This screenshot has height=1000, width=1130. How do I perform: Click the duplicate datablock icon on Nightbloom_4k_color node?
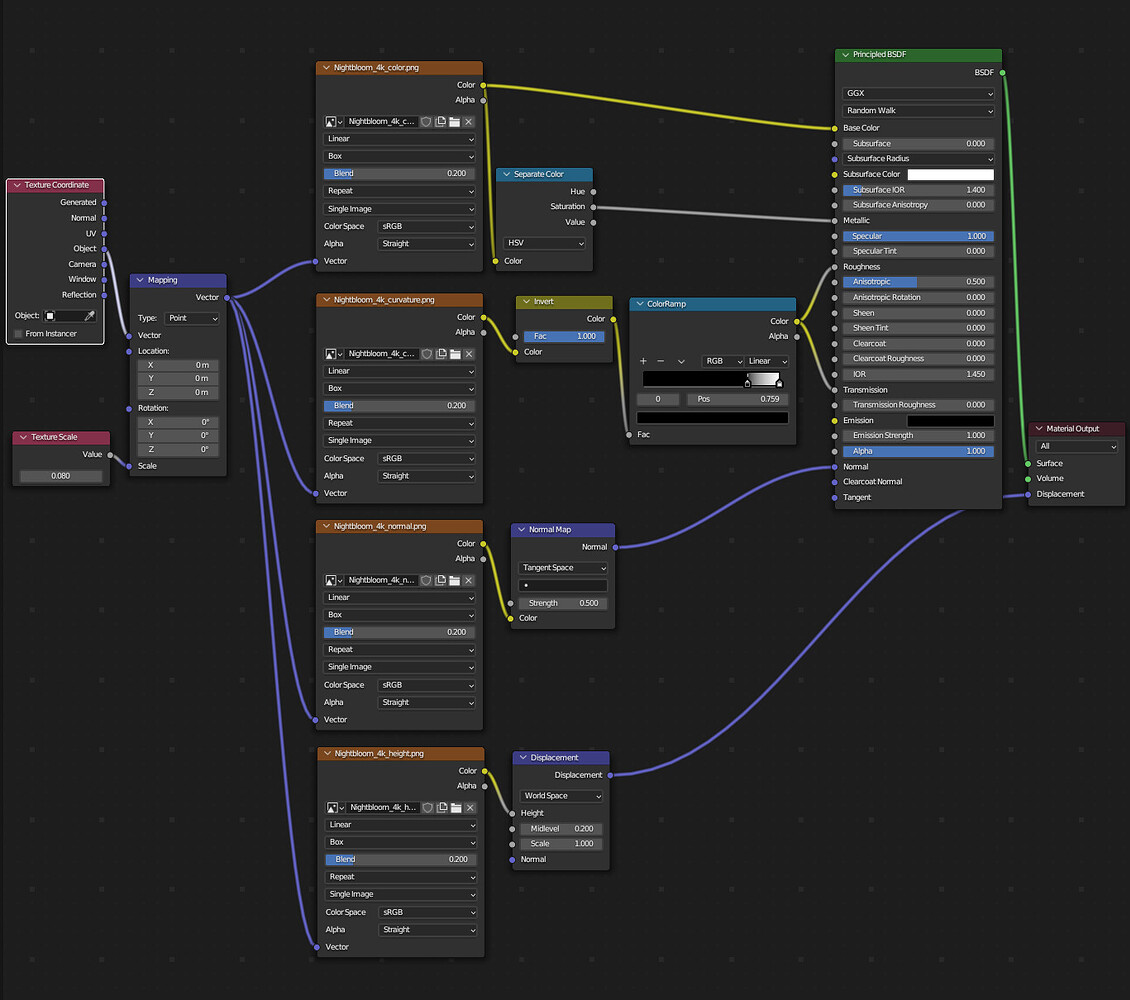pos(441,121)
